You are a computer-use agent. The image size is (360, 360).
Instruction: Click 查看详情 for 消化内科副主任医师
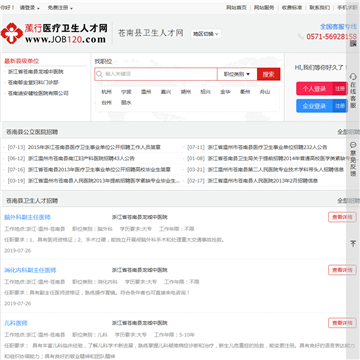click(342, 270)
